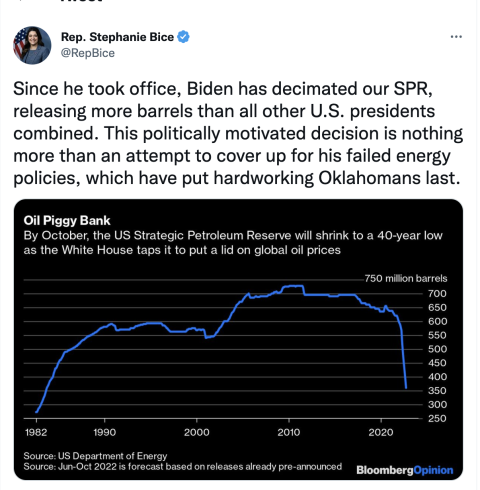This screenshot has height=490, width=480.
Task: Click the 250 y-axis label
Action: 437,418
